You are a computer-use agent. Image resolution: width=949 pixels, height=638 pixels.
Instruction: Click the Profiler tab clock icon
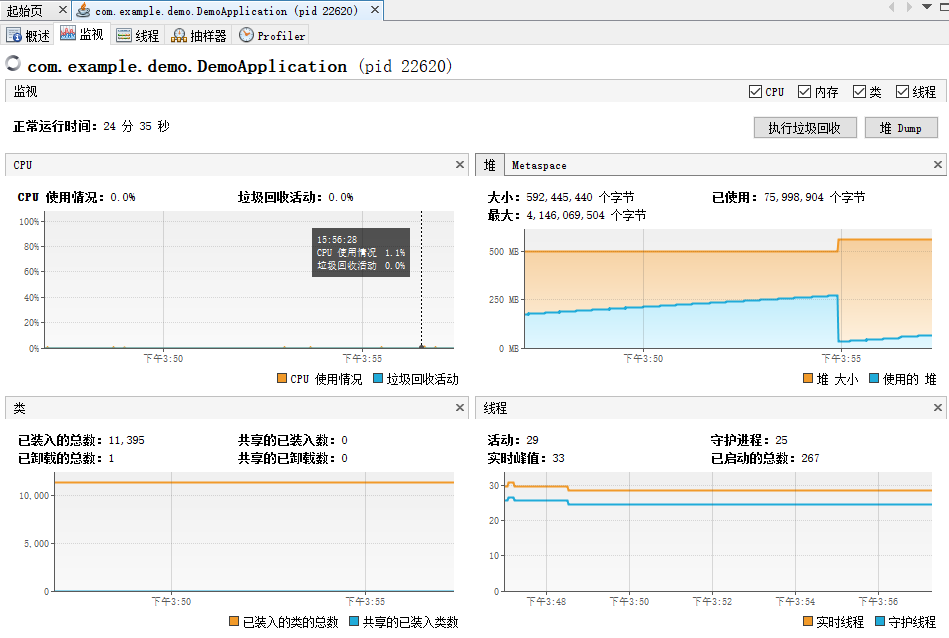(x=246, y=35)
